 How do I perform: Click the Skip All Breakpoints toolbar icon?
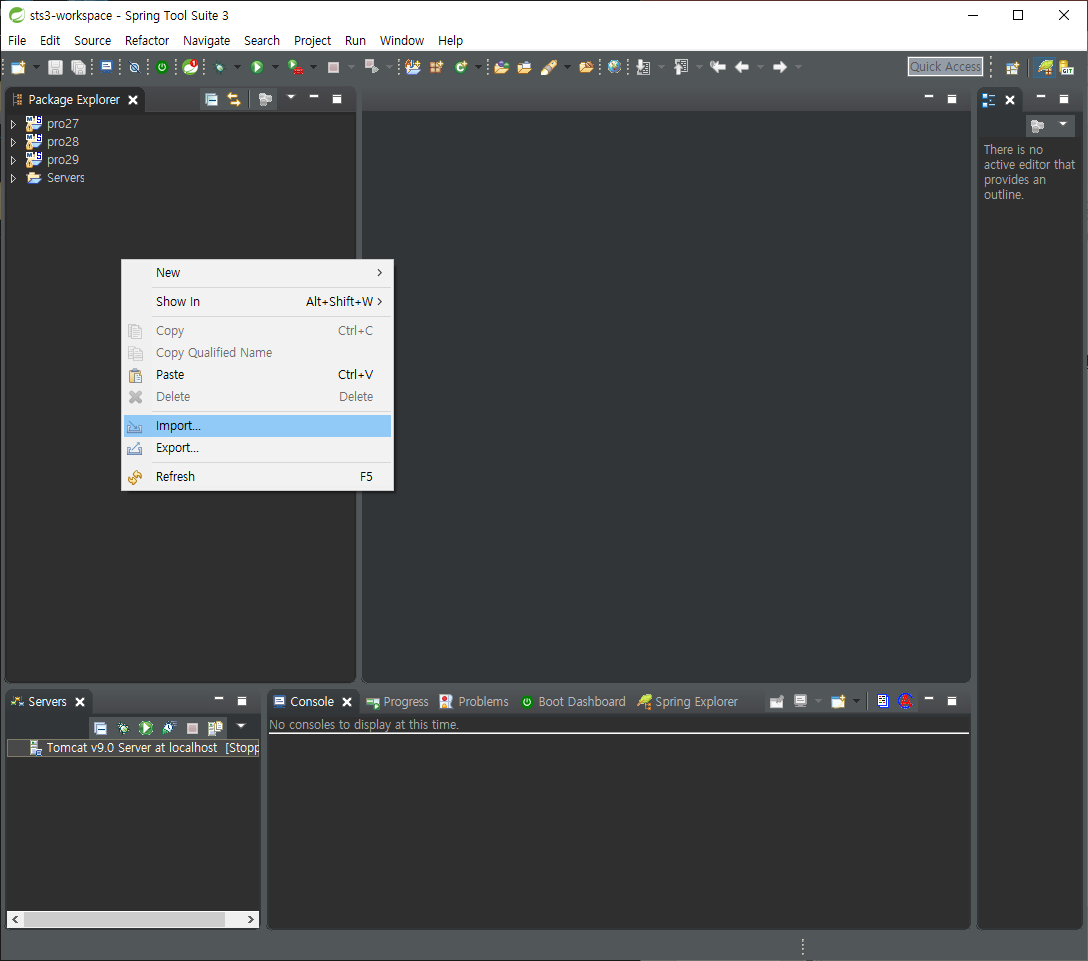135,67
